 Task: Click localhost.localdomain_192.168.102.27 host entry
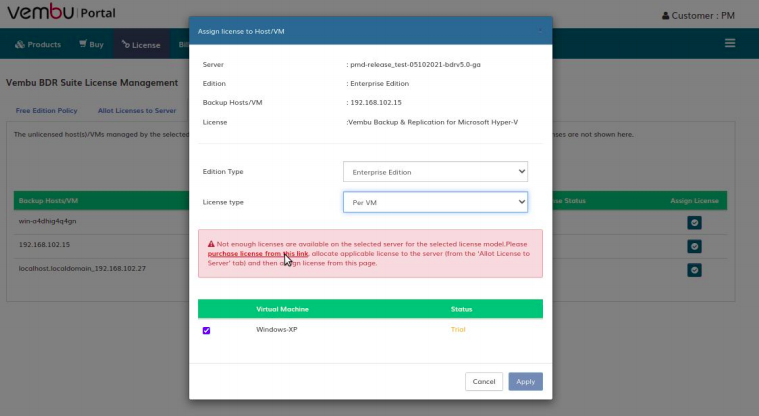(82, 268)
